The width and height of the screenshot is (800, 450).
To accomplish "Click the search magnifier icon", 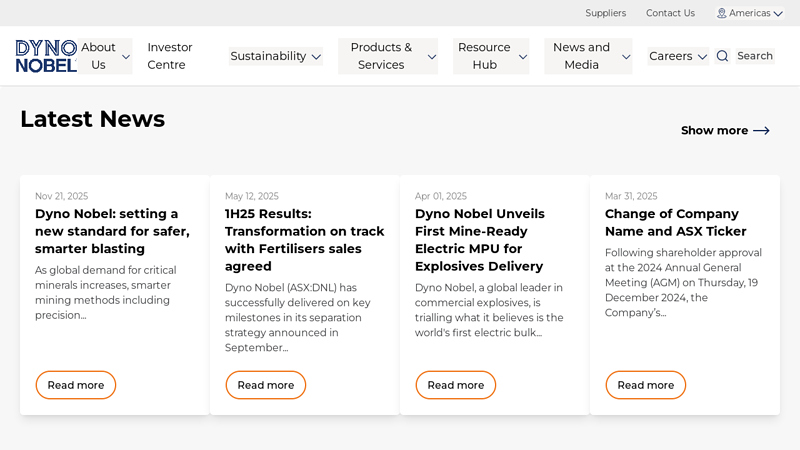I will click(x=722, y=56).
